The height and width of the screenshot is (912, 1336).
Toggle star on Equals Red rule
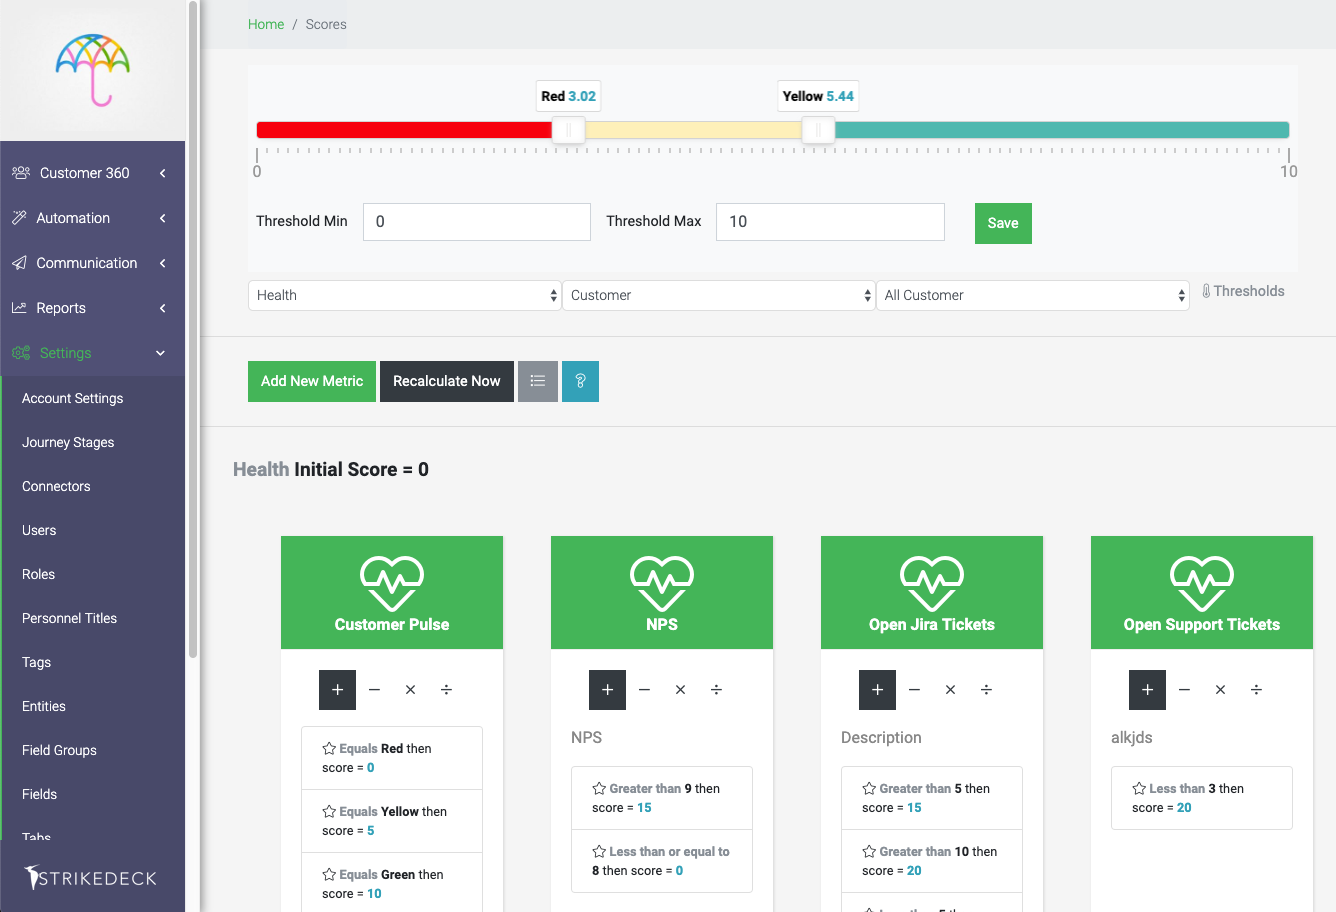click(x=329, y=748)
